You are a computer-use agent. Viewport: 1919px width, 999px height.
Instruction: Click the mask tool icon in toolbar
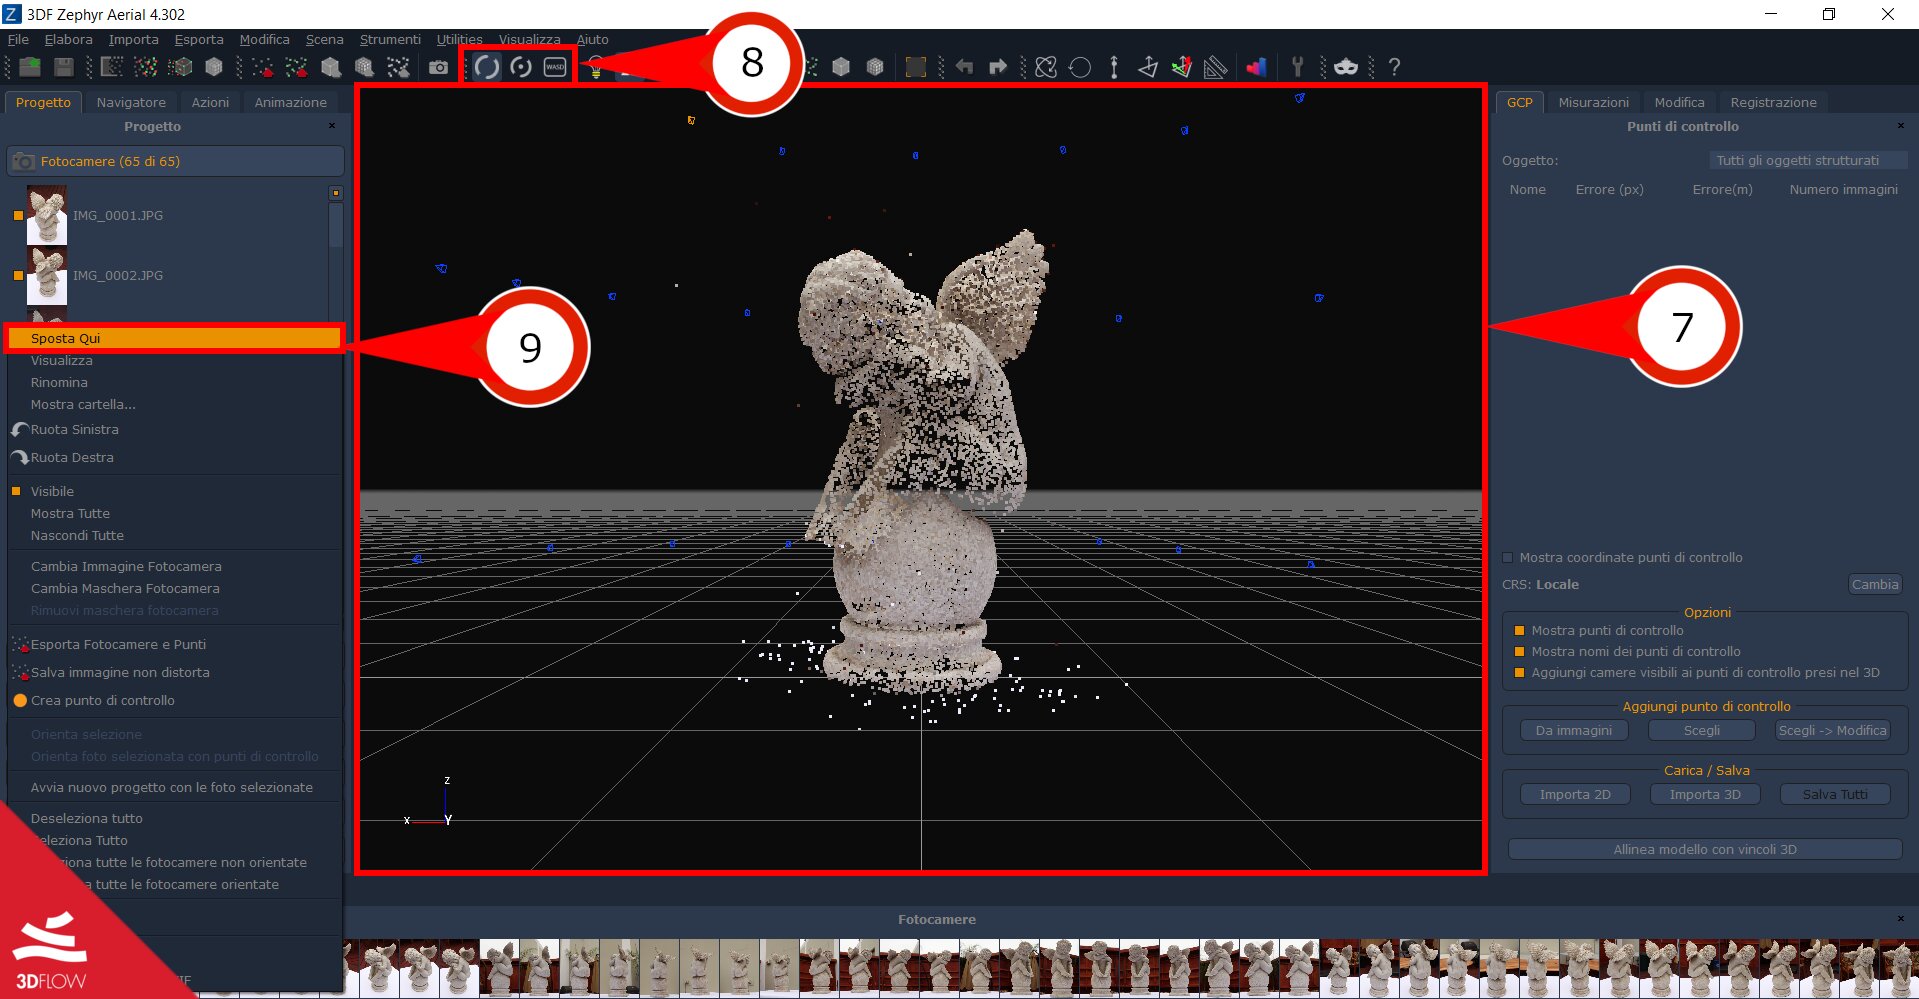click(1346, 67)
